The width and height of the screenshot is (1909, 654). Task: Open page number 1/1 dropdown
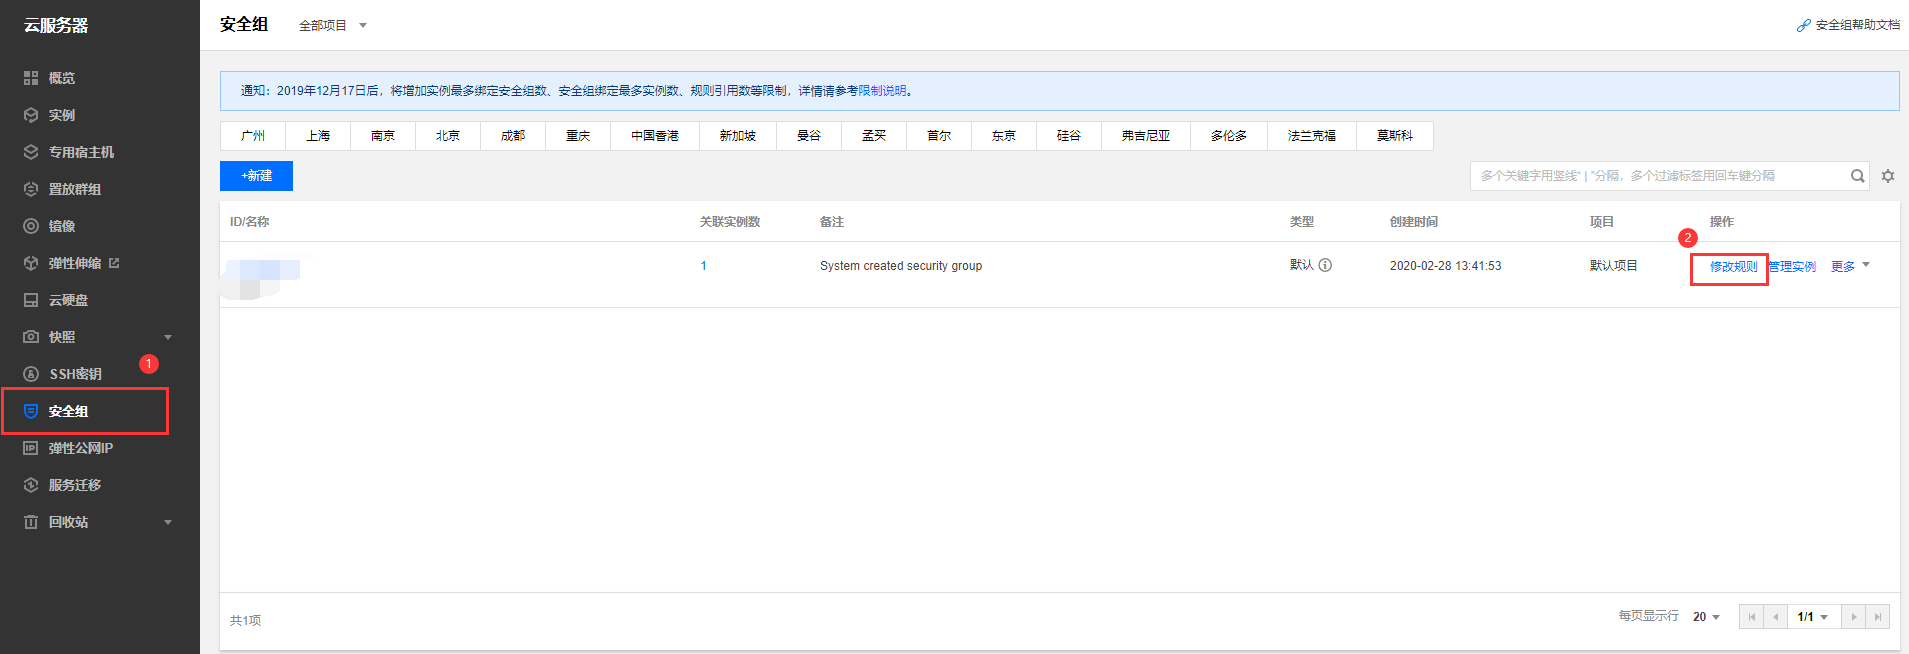[1813, 617]
